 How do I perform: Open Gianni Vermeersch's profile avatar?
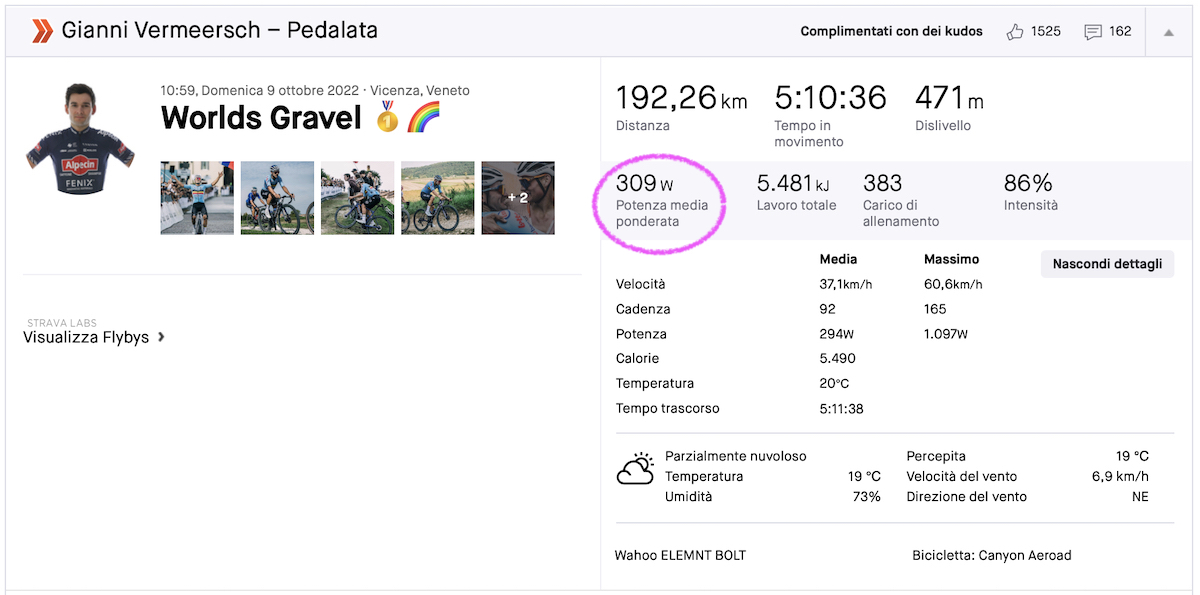tap(80, 139)
